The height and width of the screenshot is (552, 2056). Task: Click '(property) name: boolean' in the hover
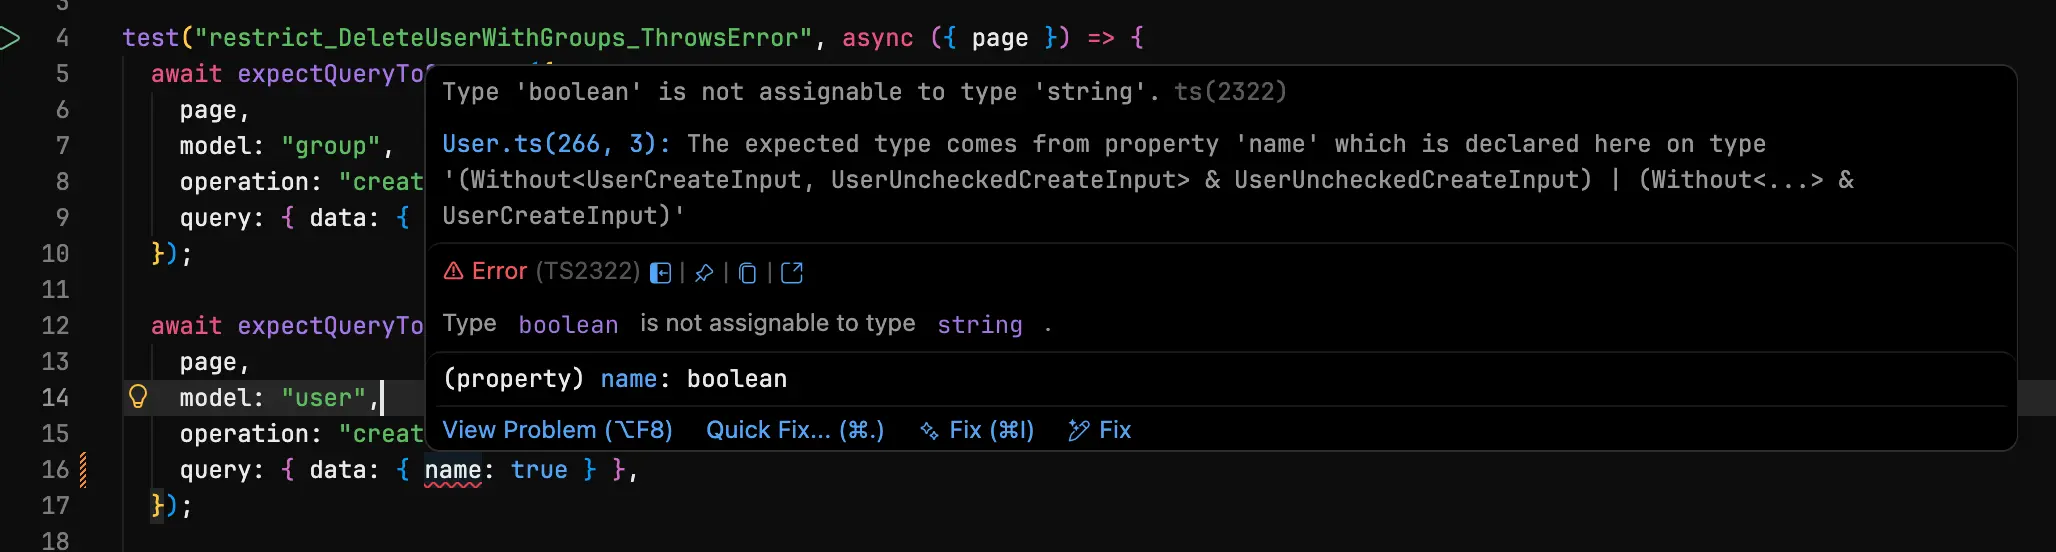click(x=615, y=379)
